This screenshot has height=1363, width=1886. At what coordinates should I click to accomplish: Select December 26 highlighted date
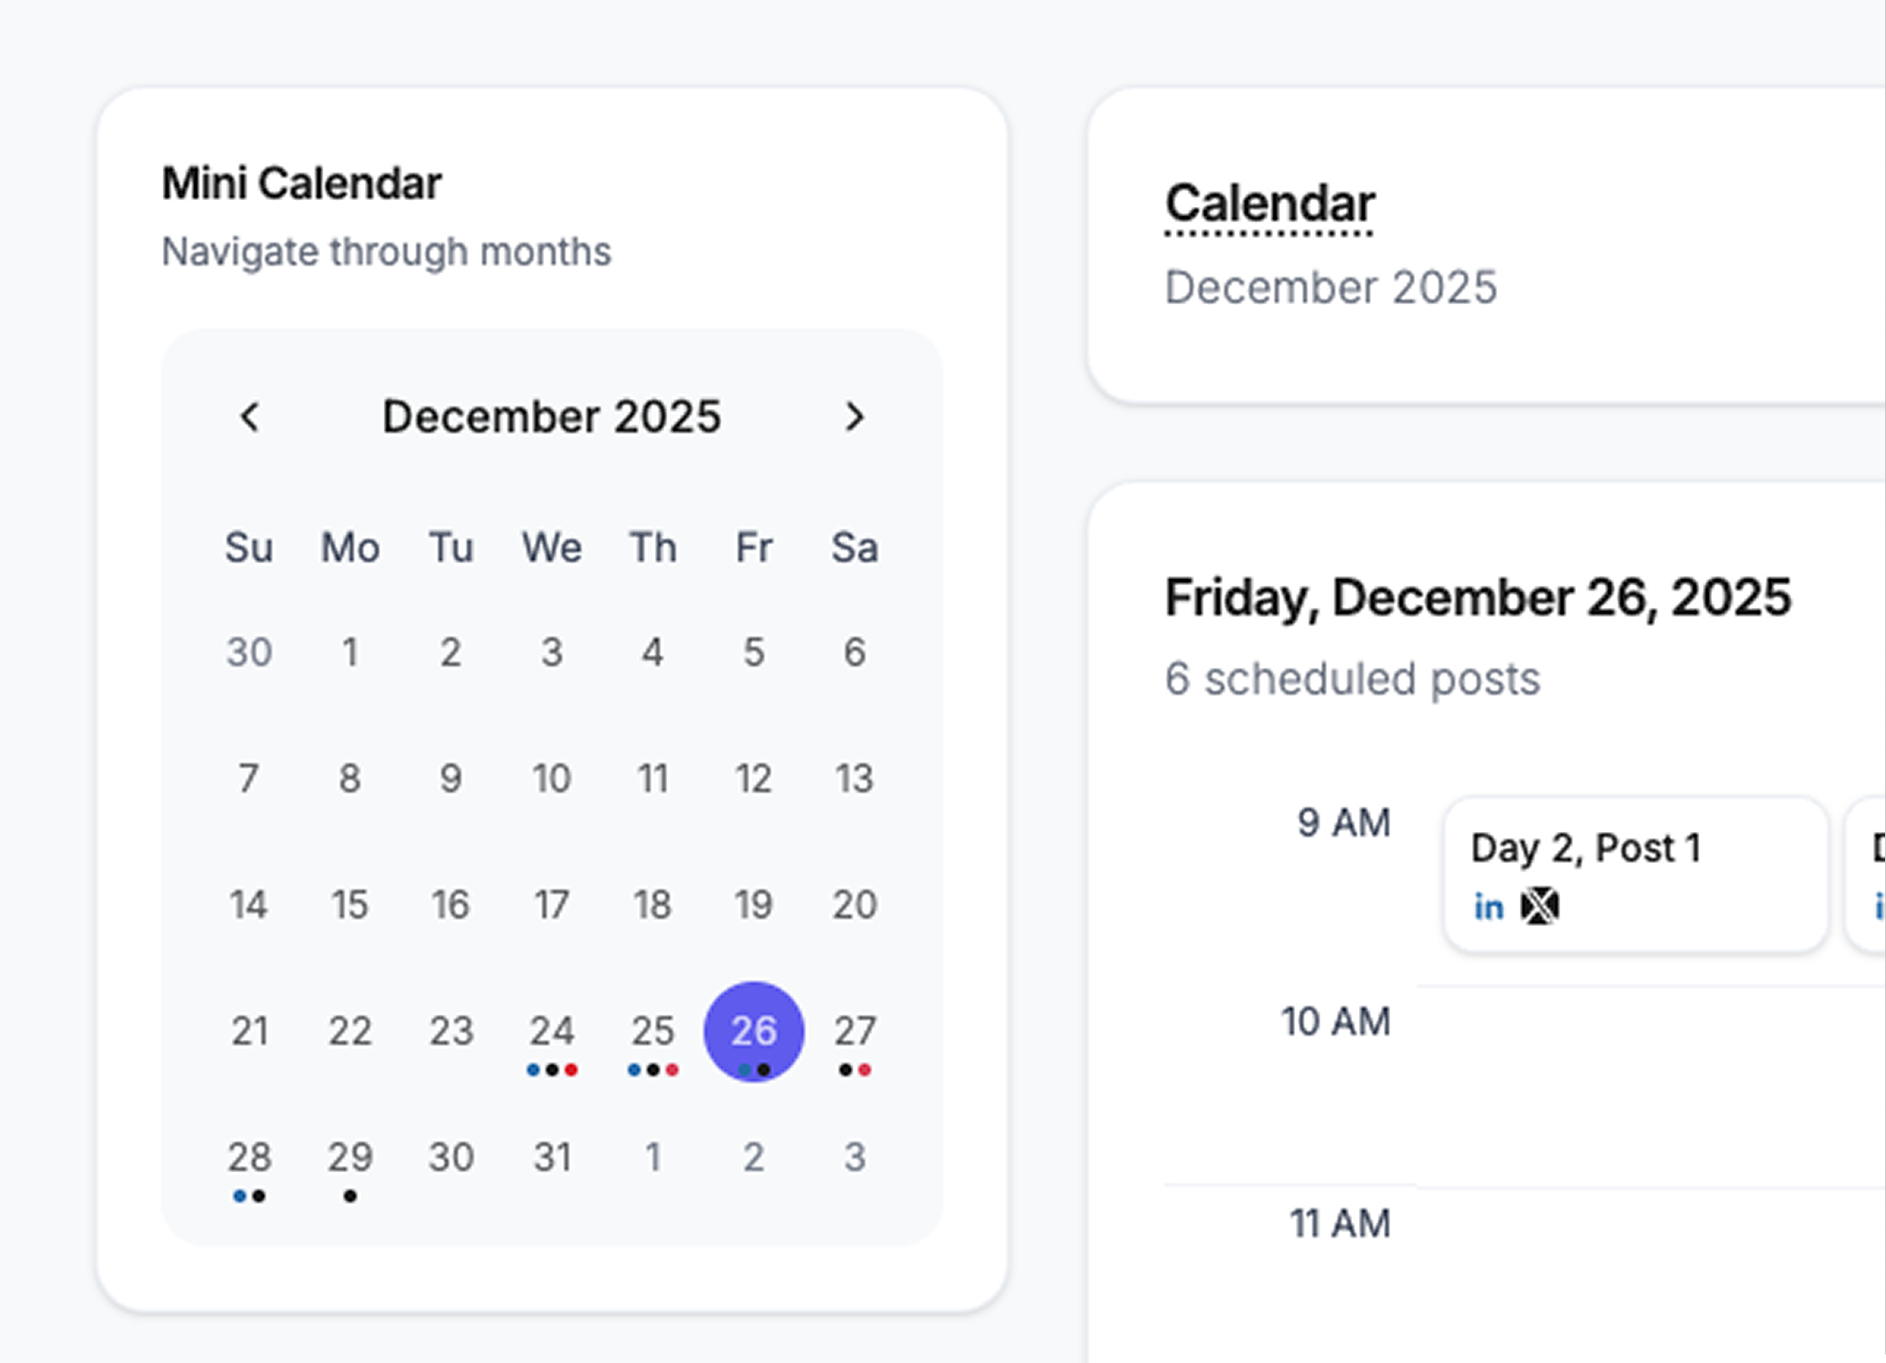click(x=753, y=1031)
